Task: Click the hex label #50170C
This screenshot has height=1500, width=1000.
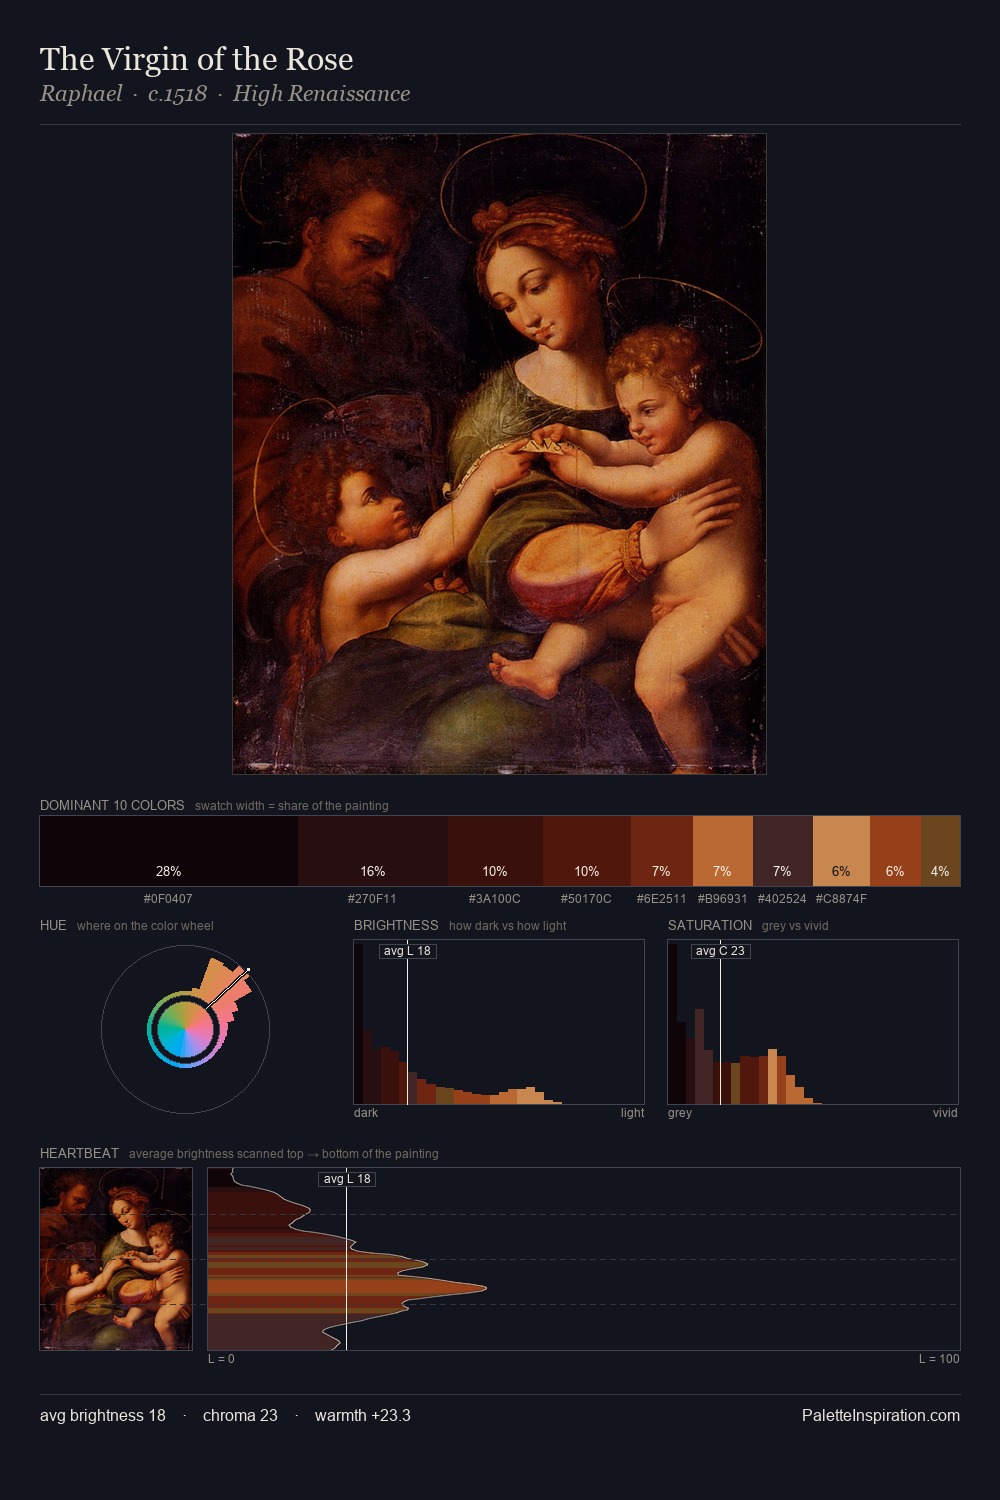Action: click(586, 899)
